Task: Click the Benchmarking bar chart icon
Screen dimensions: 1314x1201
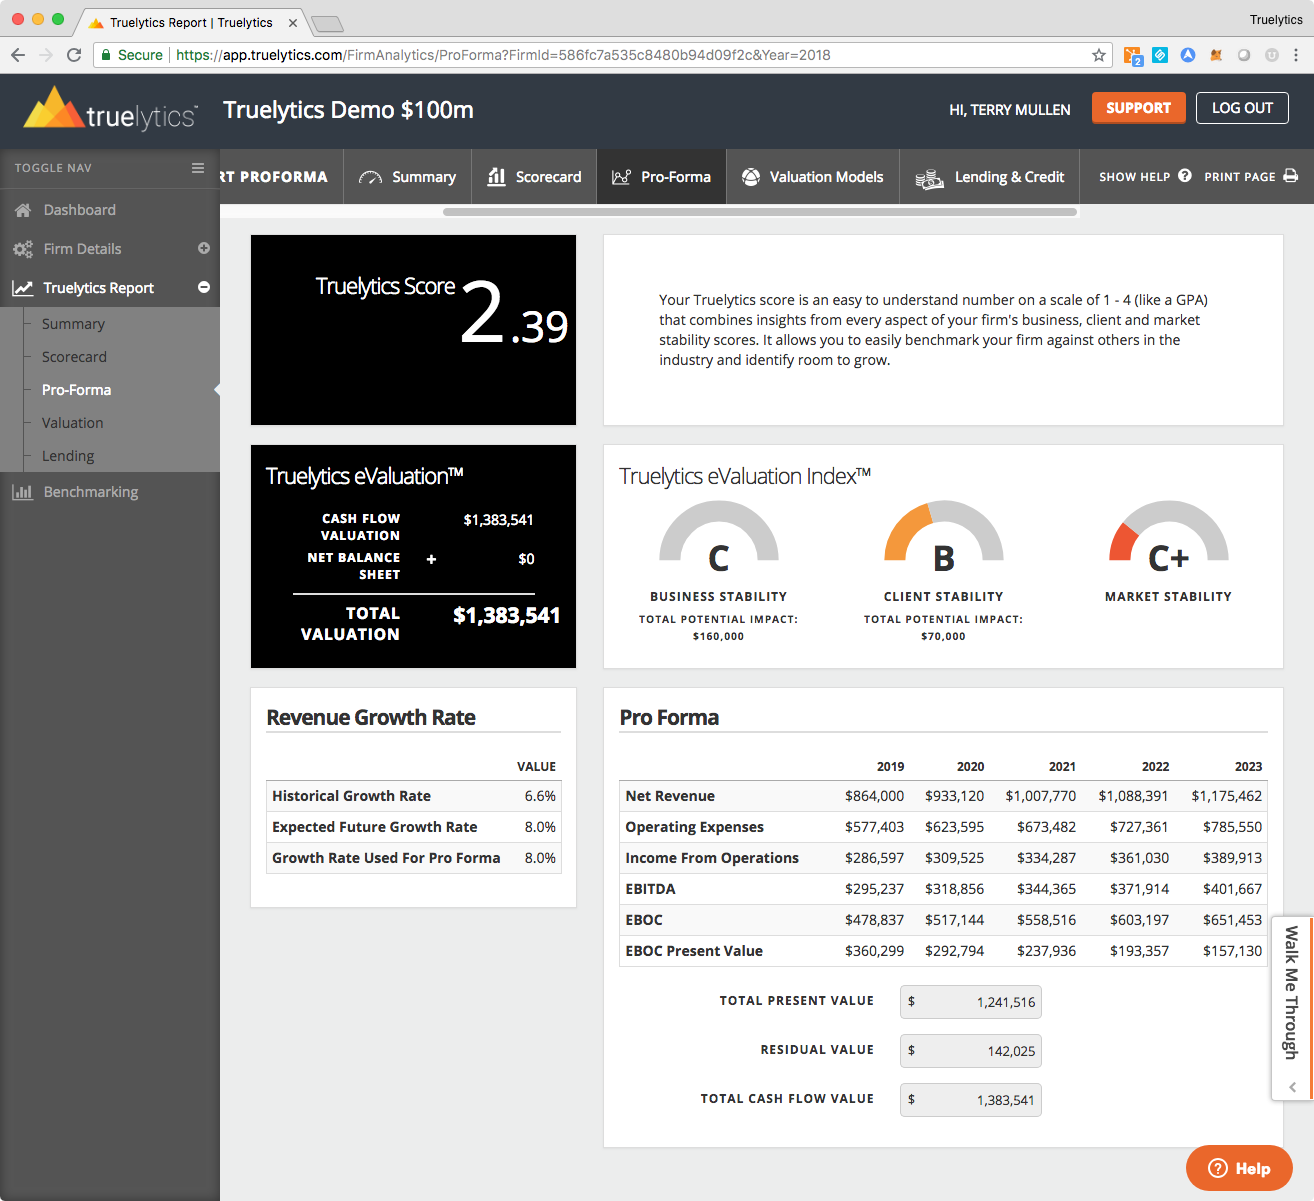Action: (22, 492)
